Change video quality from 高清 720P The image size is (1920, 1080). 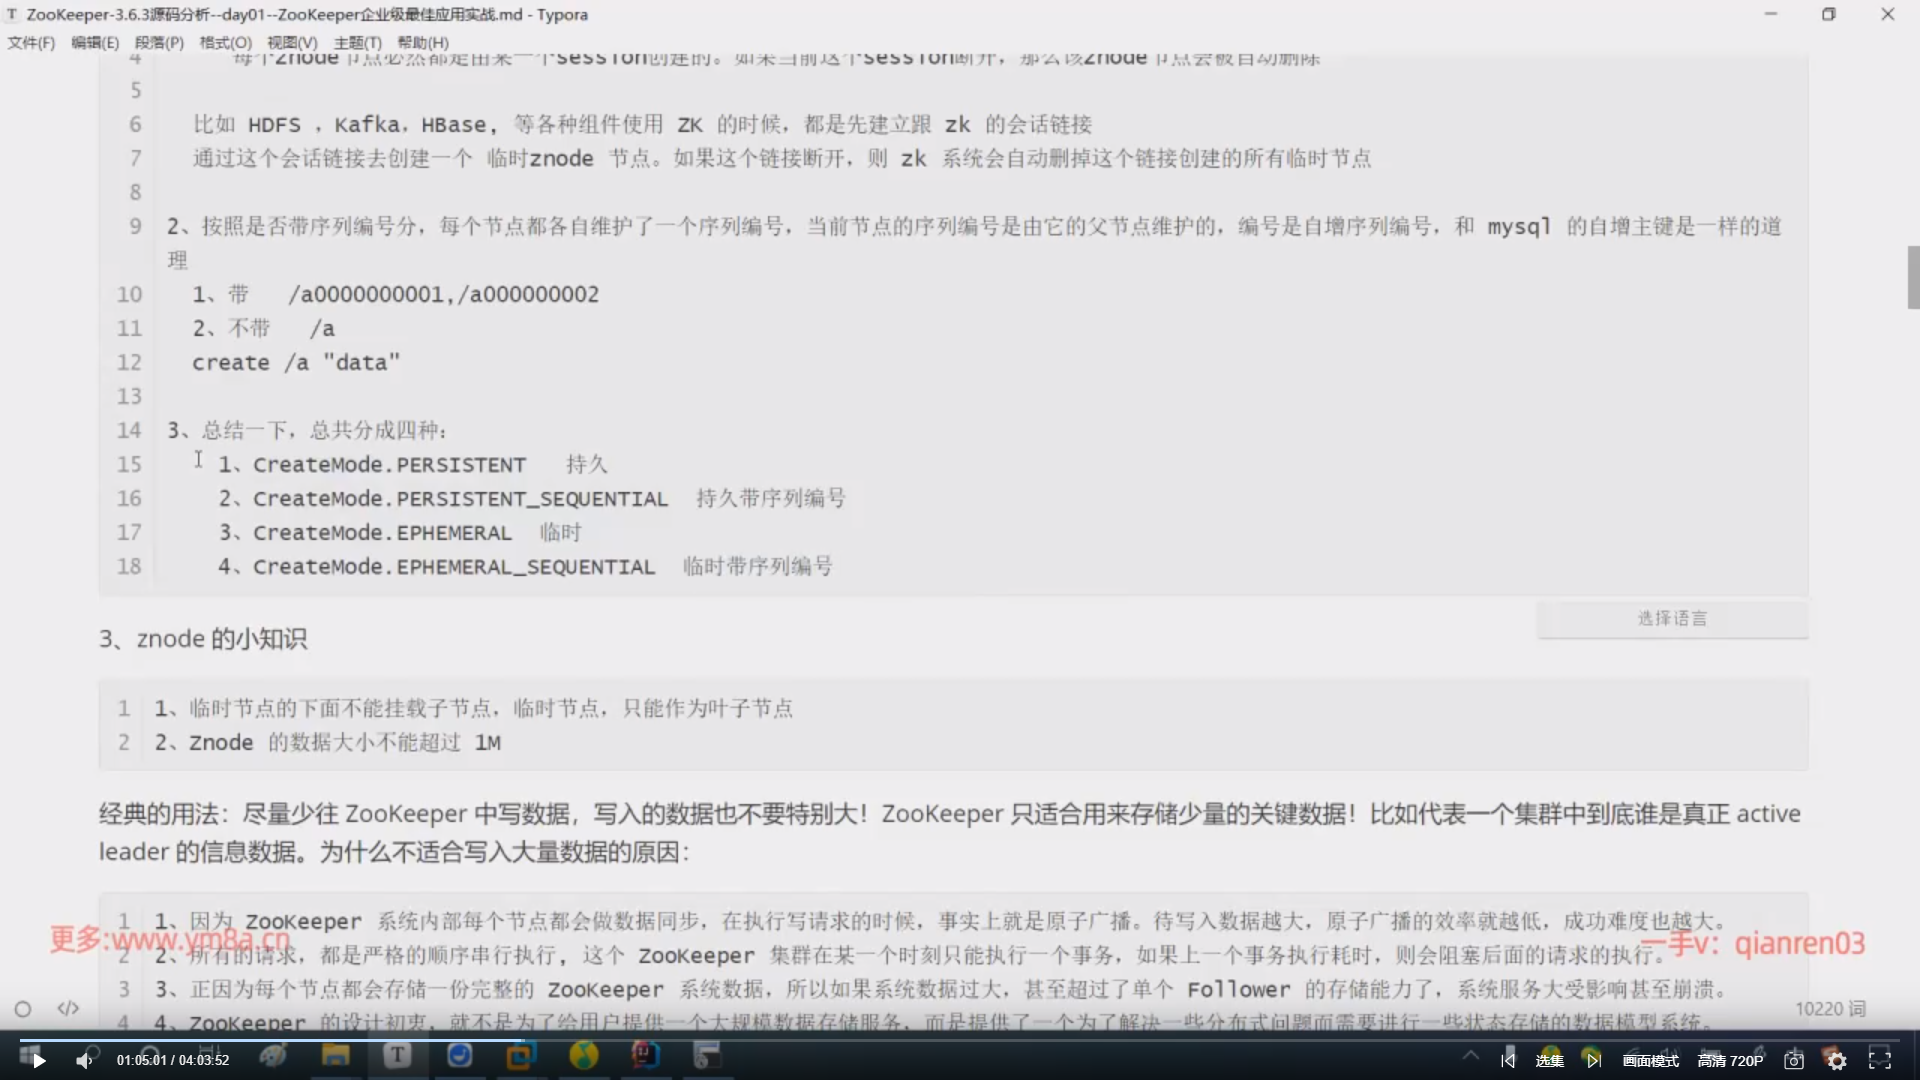pos(1730,1060)
